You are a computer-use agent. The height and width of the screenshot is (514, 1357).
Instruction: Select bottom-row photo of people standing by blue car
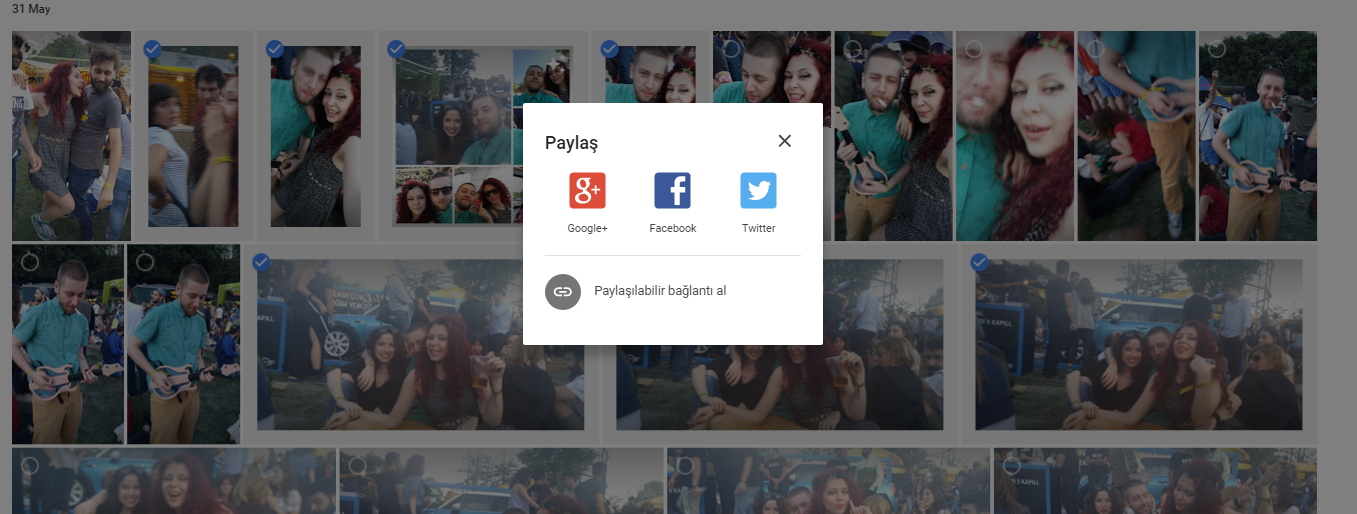357,465
